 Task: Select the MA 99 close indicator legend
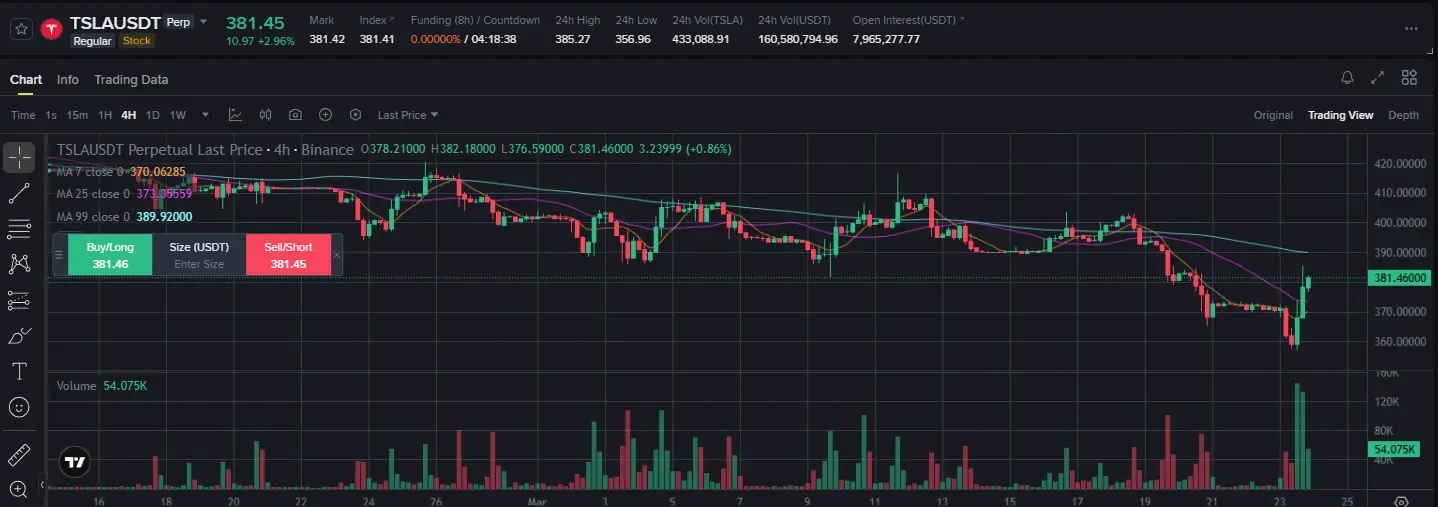tap(124, 217)
